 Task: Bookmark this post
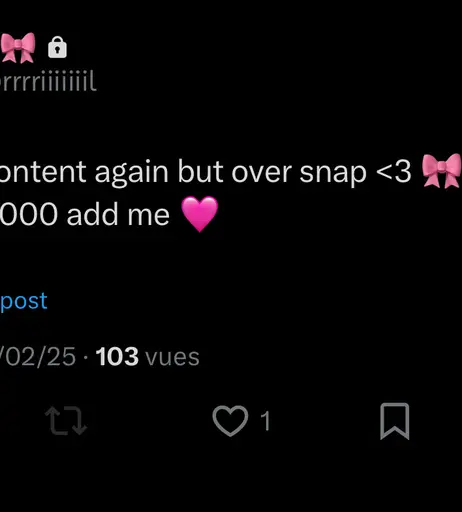pos(395,421)
